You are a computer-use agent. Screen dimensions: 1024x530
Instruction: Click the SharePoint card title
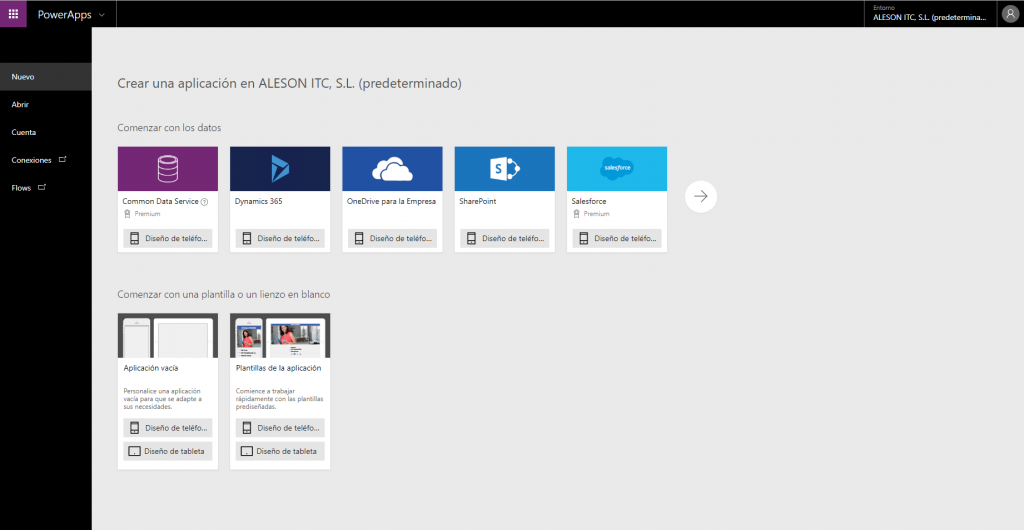[478, 202]
